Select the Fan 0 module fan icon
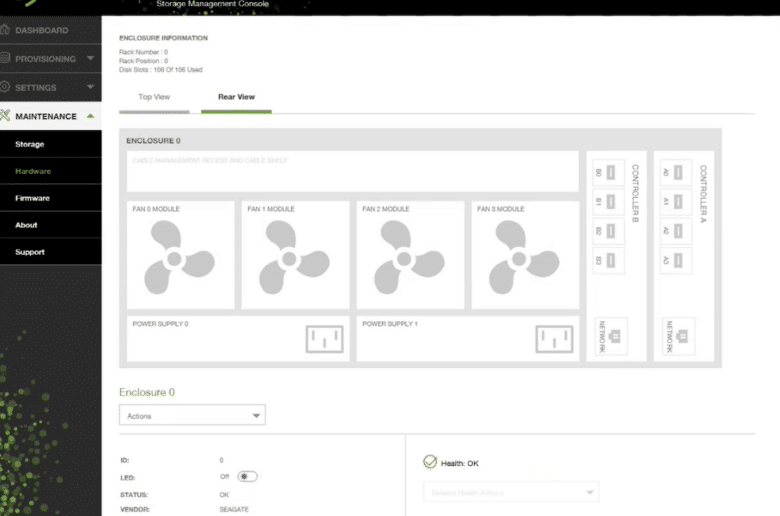 pyautogui.click(x=179, y=258)
